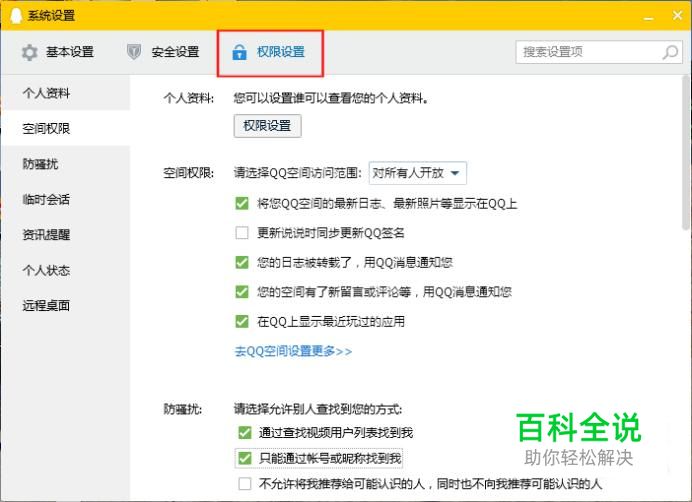Click the shield icon for 安全设置

134,52
